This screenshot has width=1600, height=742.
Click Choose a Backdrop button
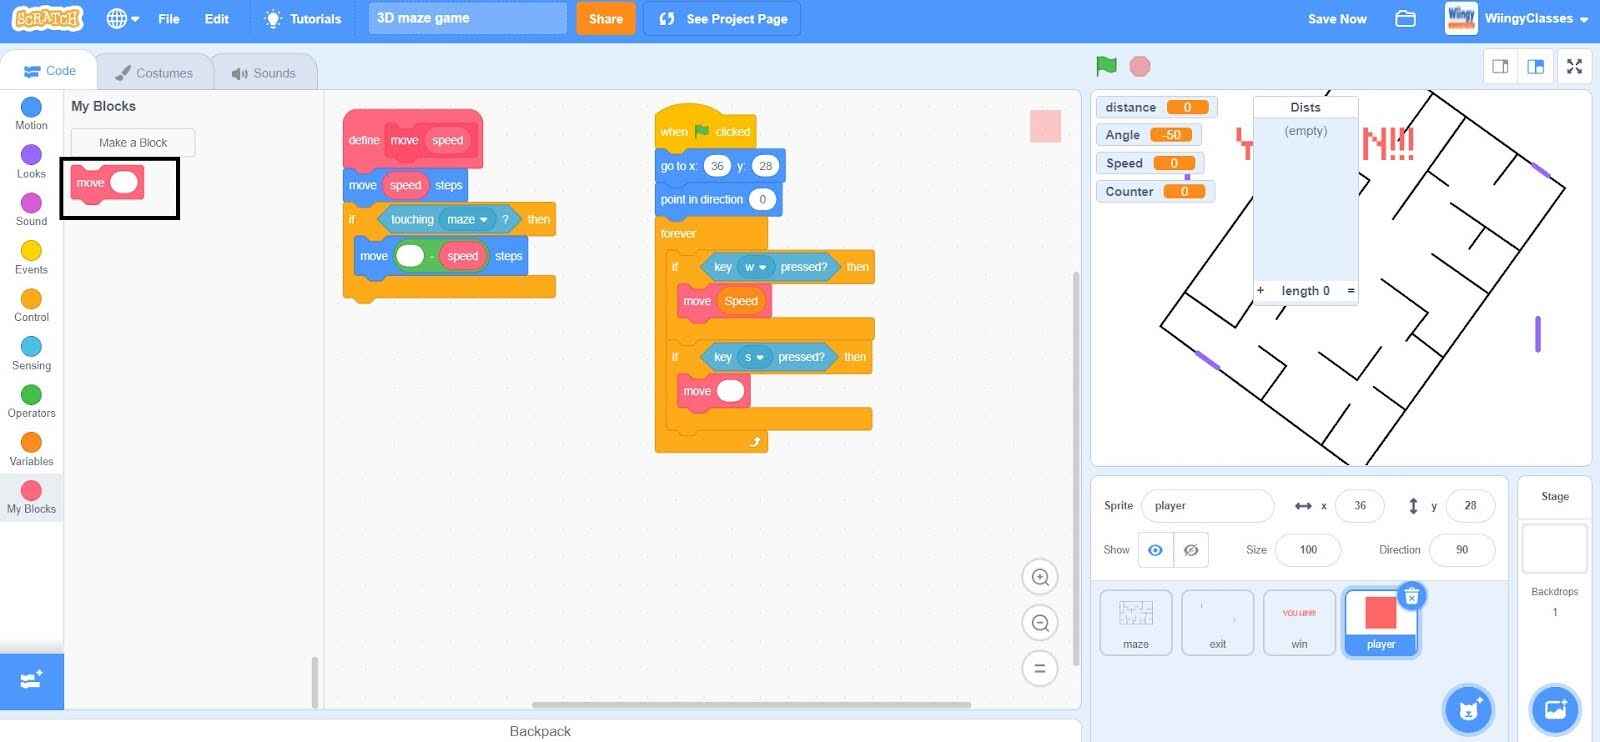[x=1555, y=709]
